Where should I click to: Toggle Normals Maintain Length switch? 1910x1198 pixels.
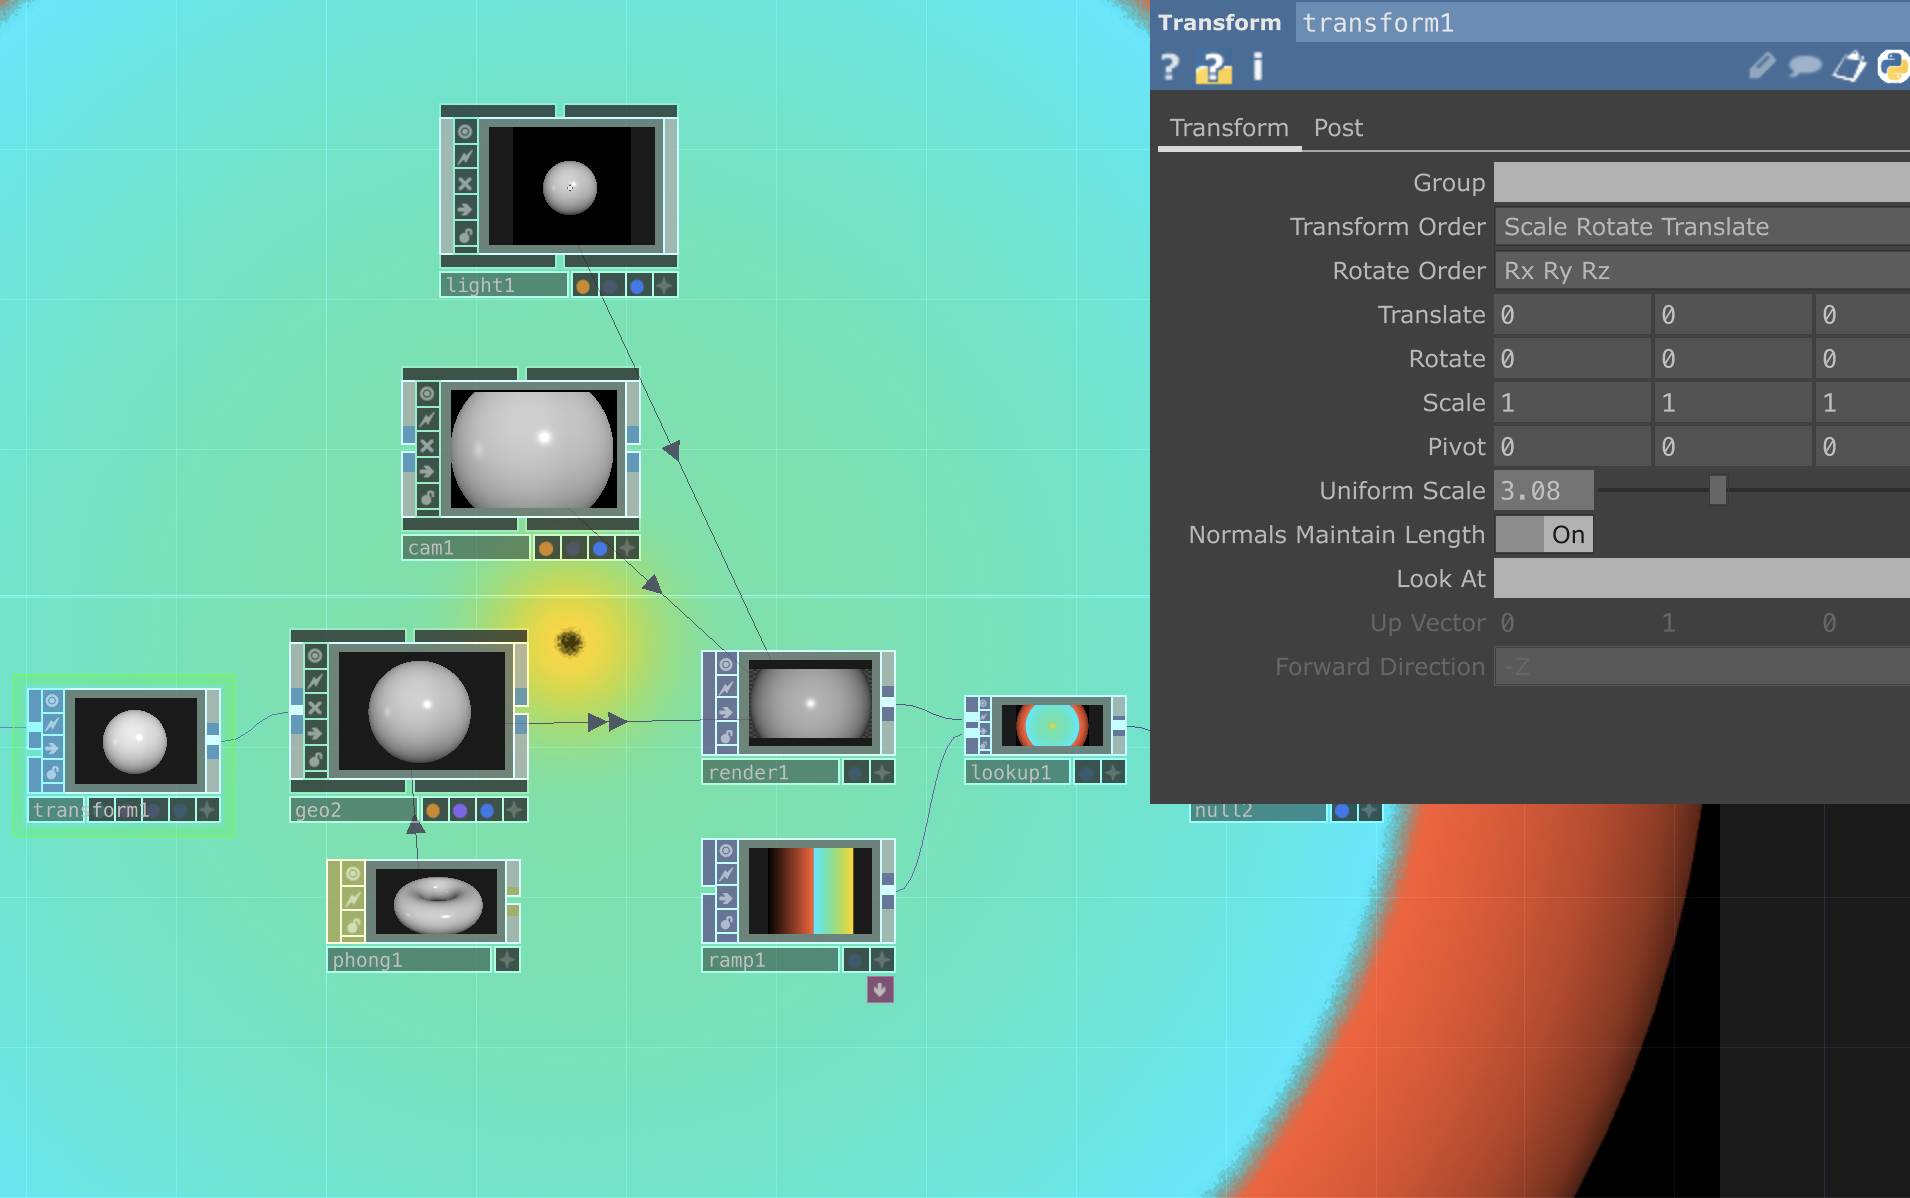click(x=1544, y=535)
